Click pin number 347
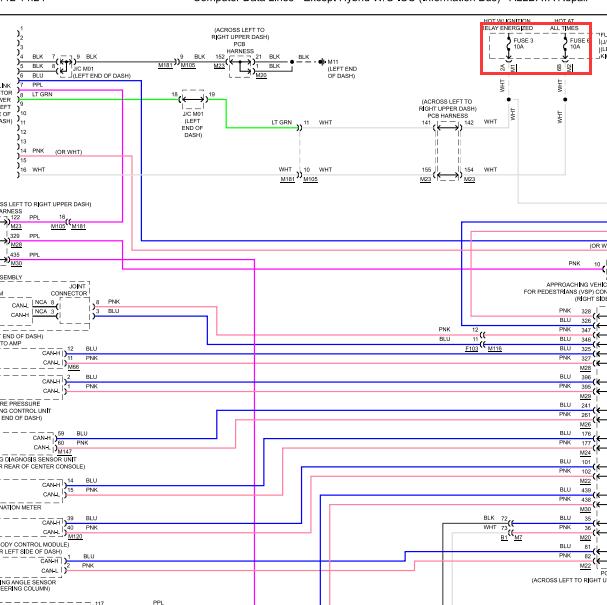 pyautogui.click(x=586, y=330)
